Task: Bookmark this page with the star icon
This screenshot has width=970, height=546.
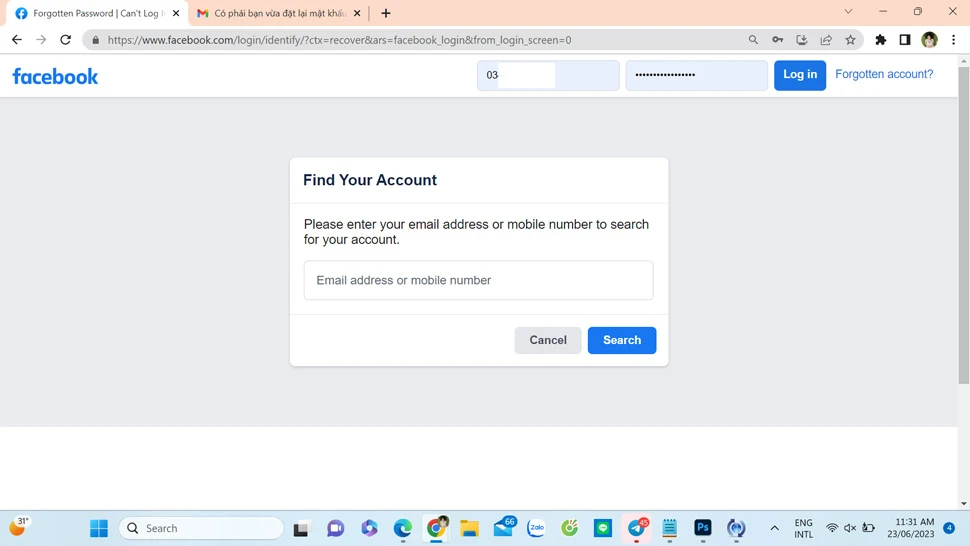Action: click(x=851, y=40)
